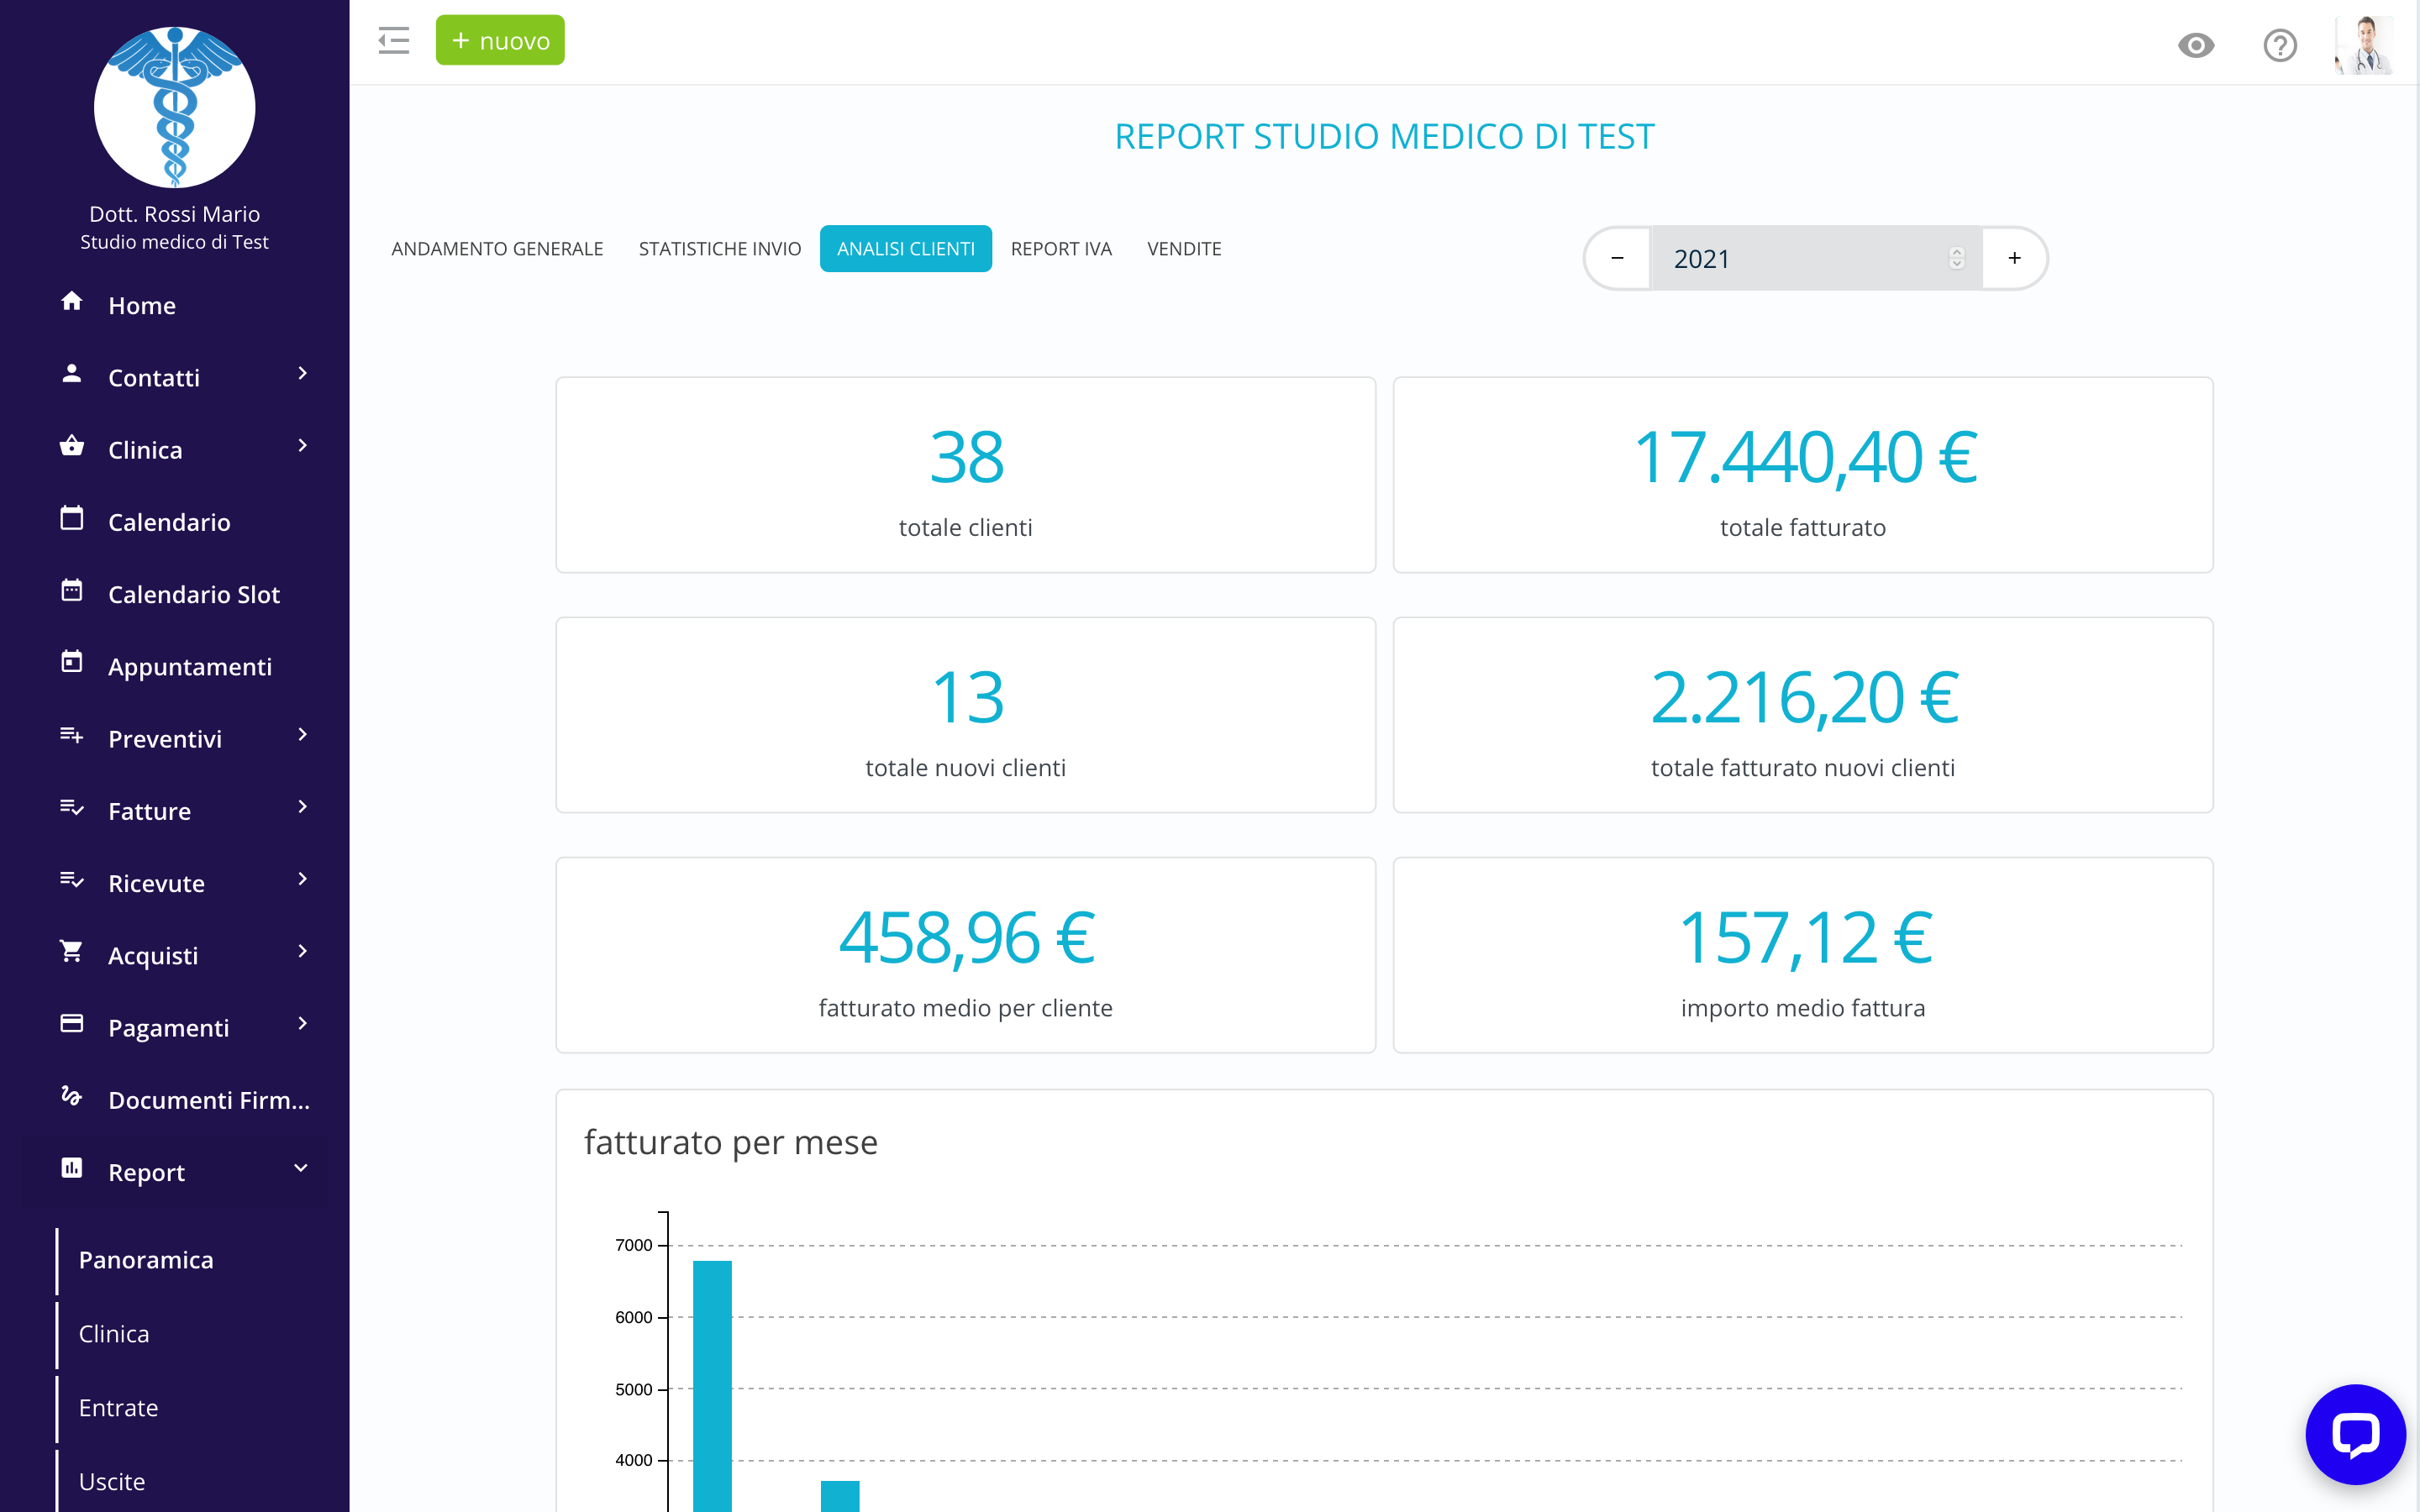Expand the Fatture submenu chevron
Screen dimensions: 2420x1512
point(303,807)
